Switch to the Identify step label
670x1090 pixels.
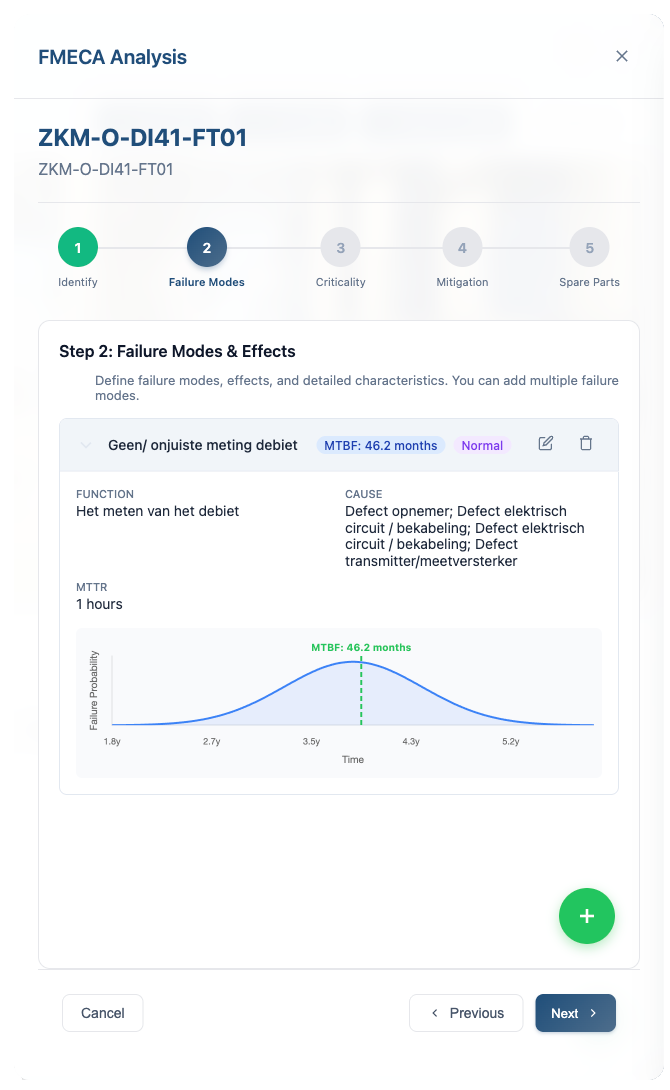[x=77, y=282]
